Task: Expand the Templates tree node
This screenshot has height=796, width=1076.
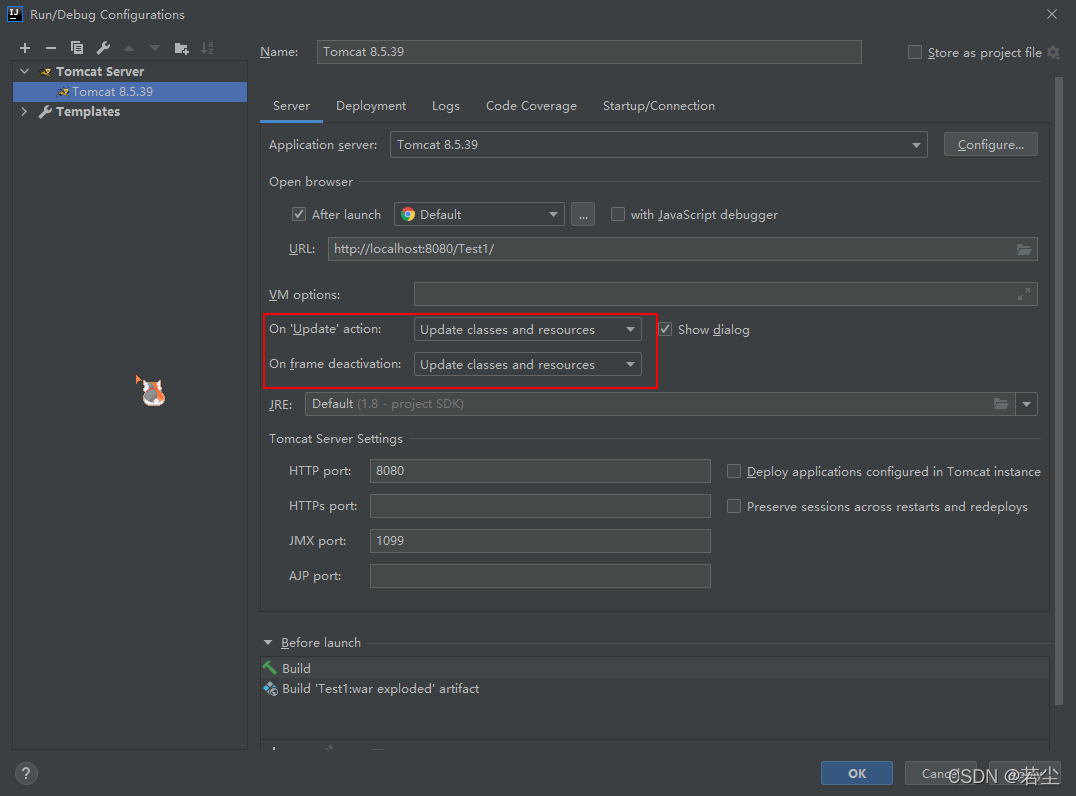Action: coord(25,111)
